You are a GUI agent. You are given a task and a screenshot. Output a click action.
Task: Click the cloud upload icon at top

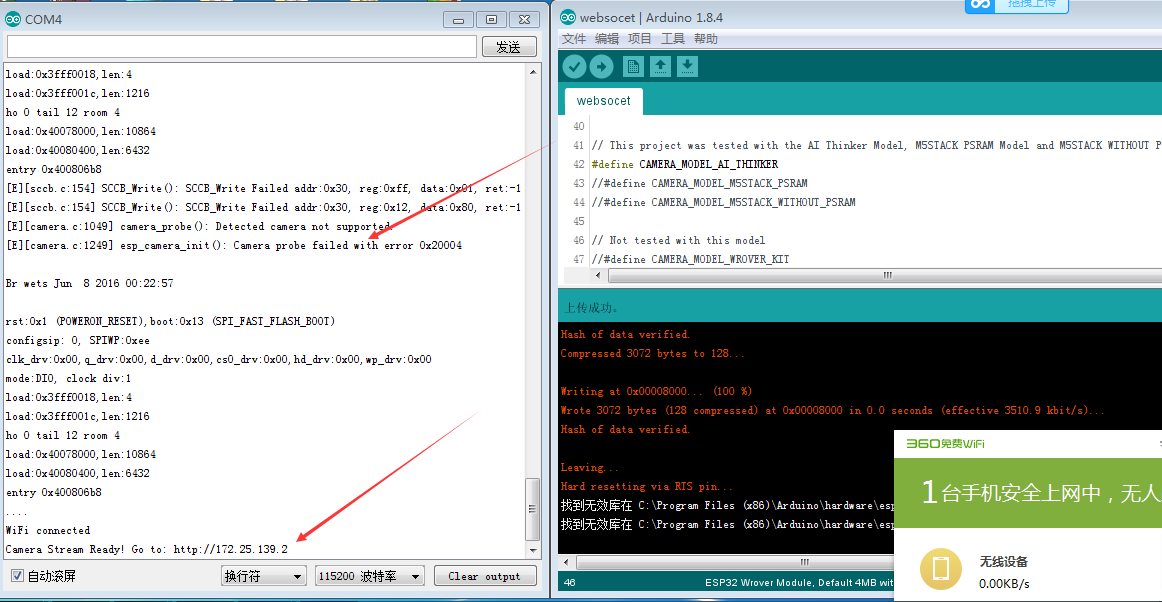(981, 4)
